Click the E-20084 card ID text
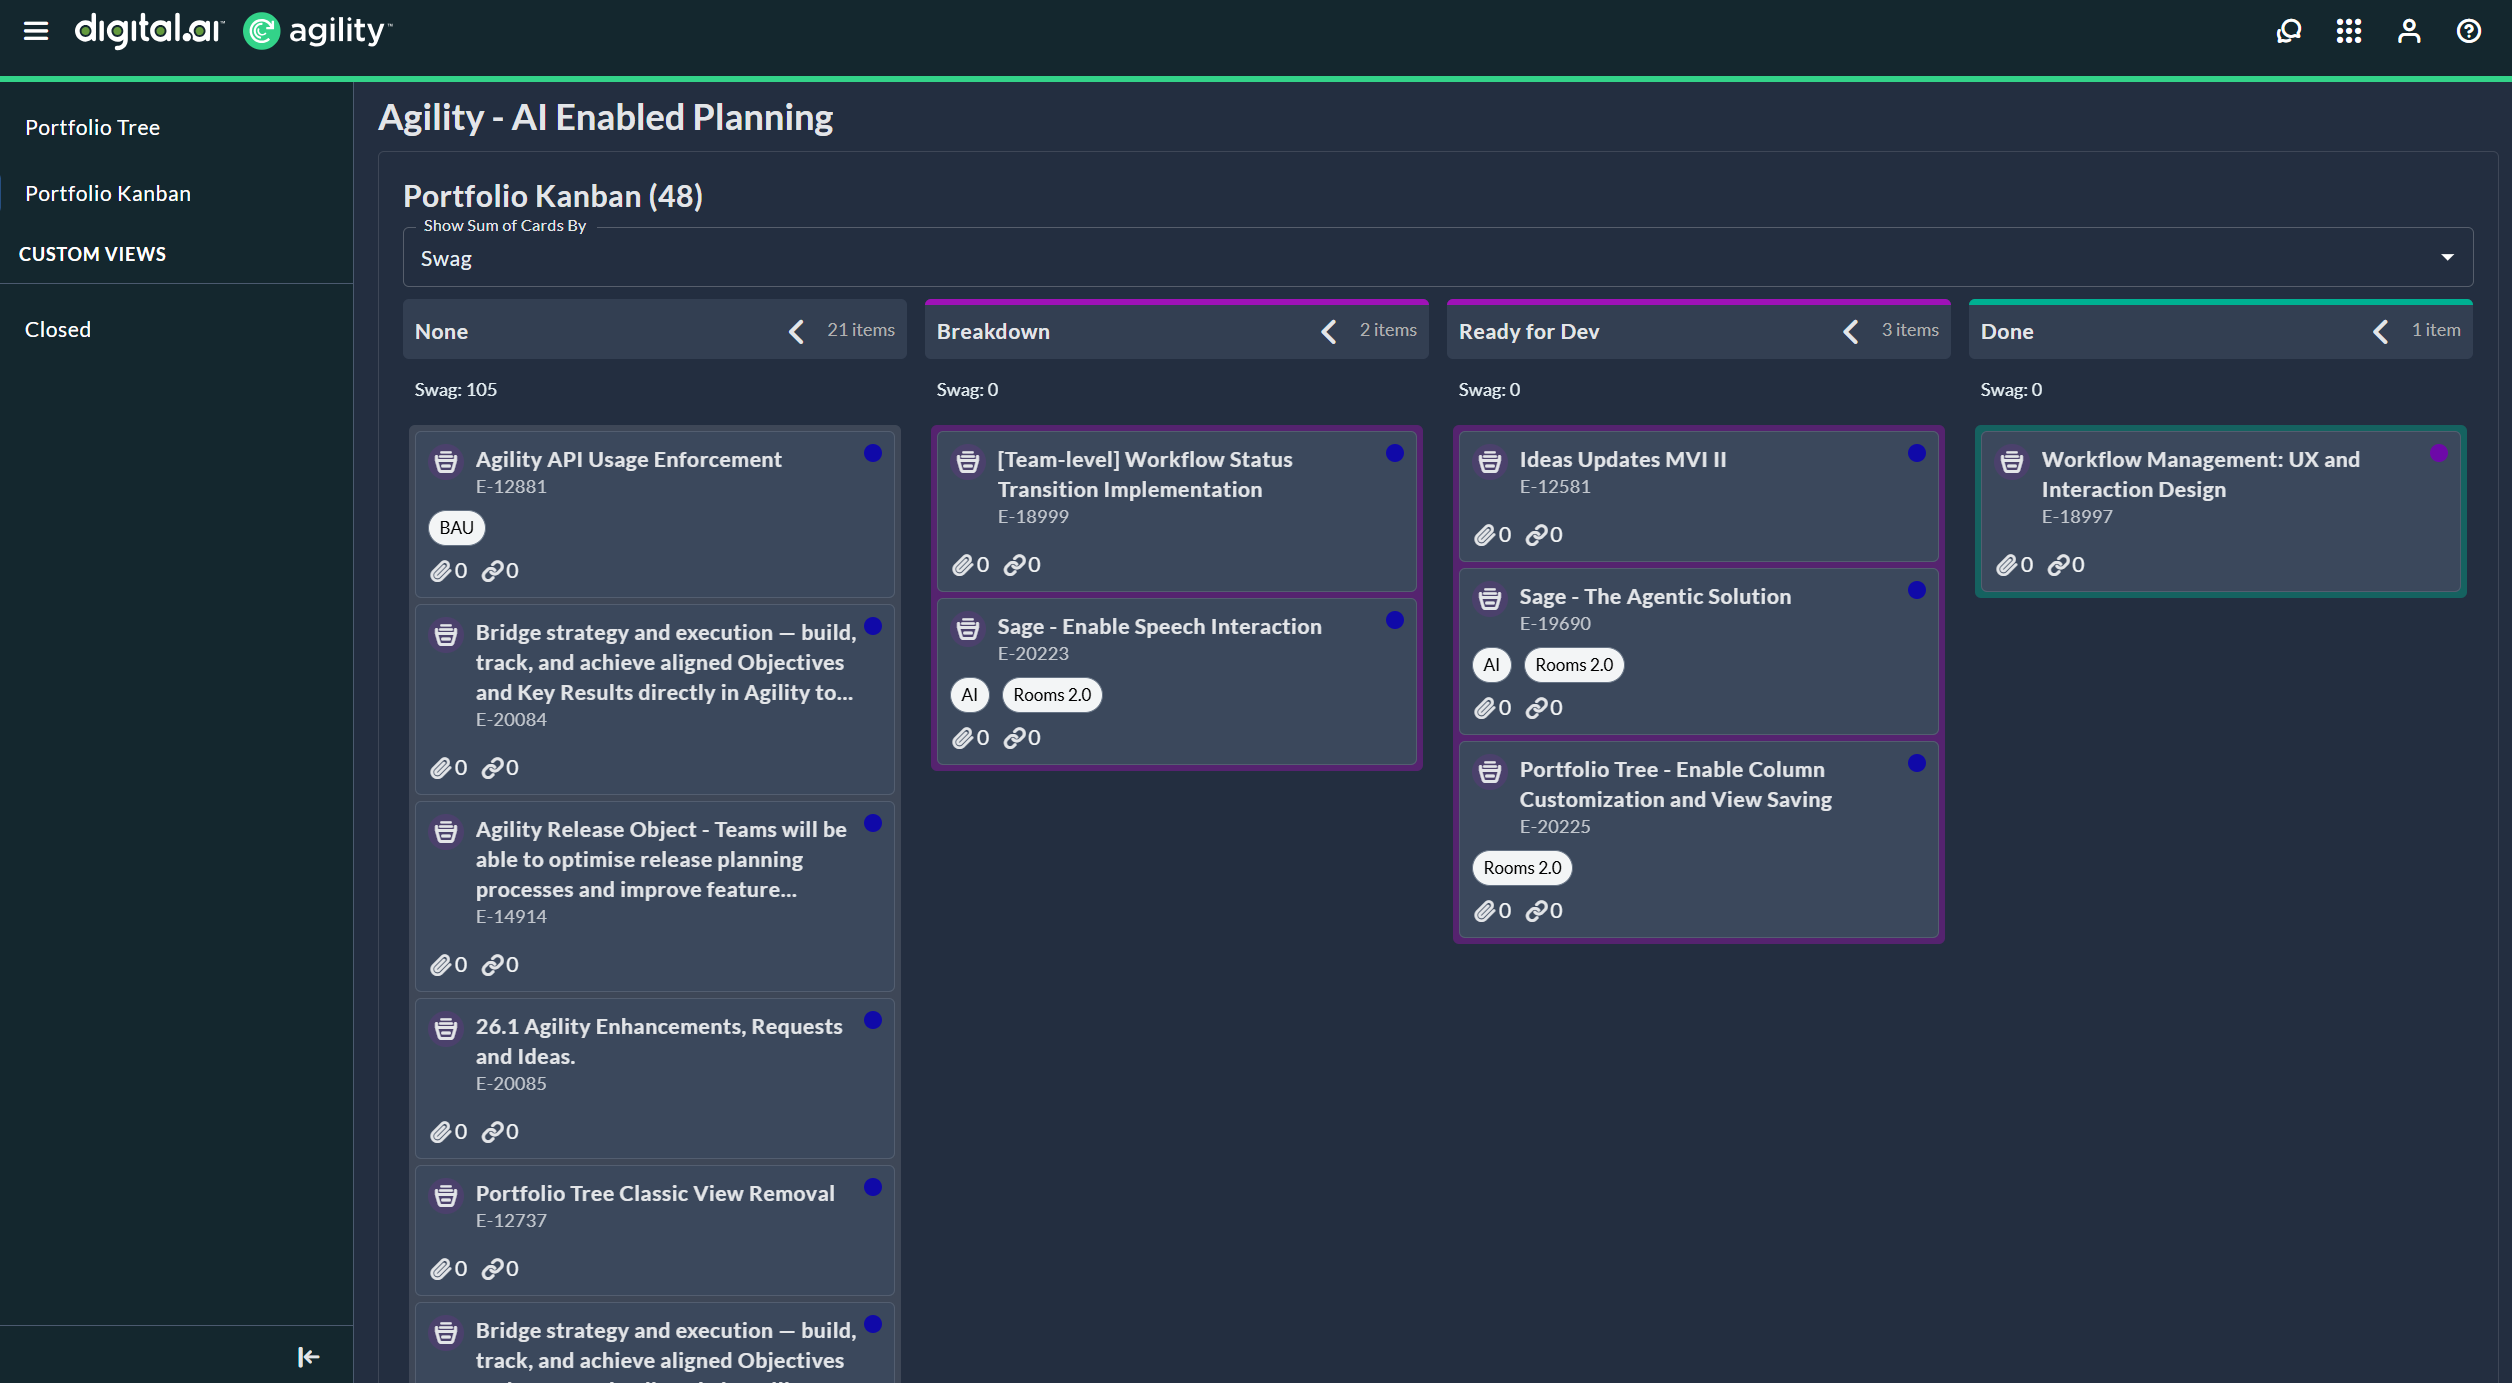Viewport: 2512px width, 1383px height. pos(511,719)
